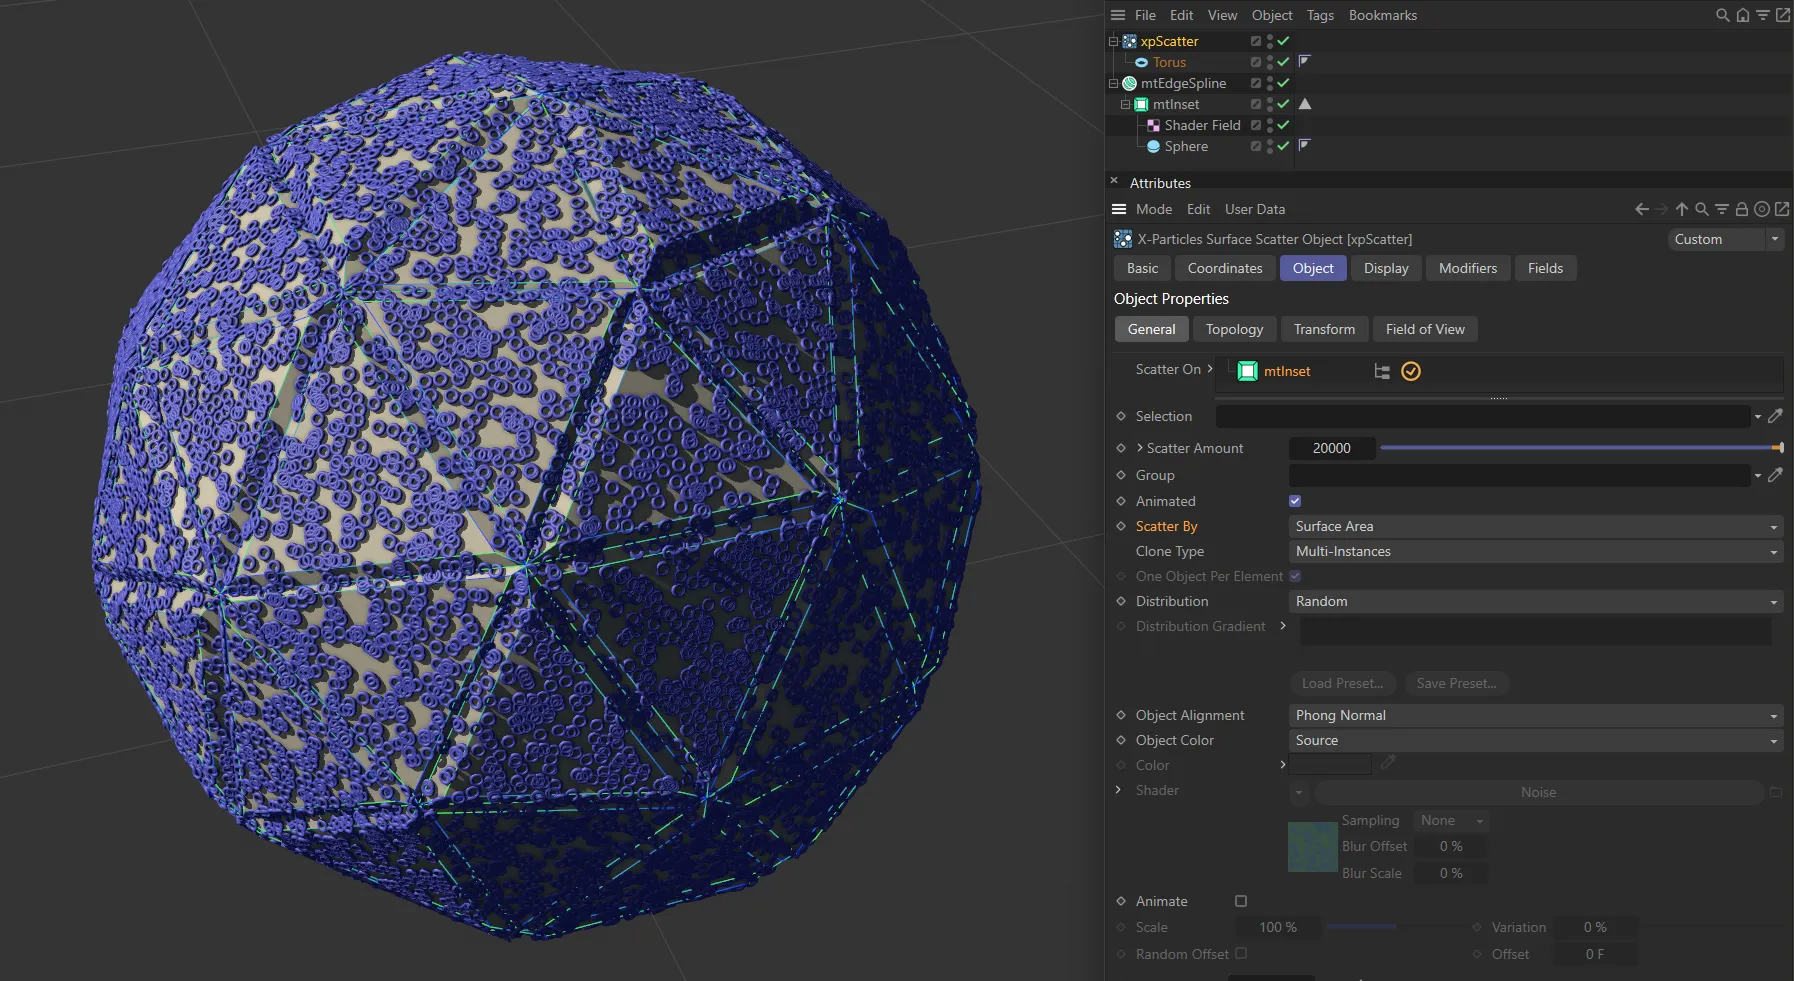Image resolution: width=1794 pixels, height=981 pixels.
Task: Open search in the Attributes manager toolbar
Action: 1699,209
